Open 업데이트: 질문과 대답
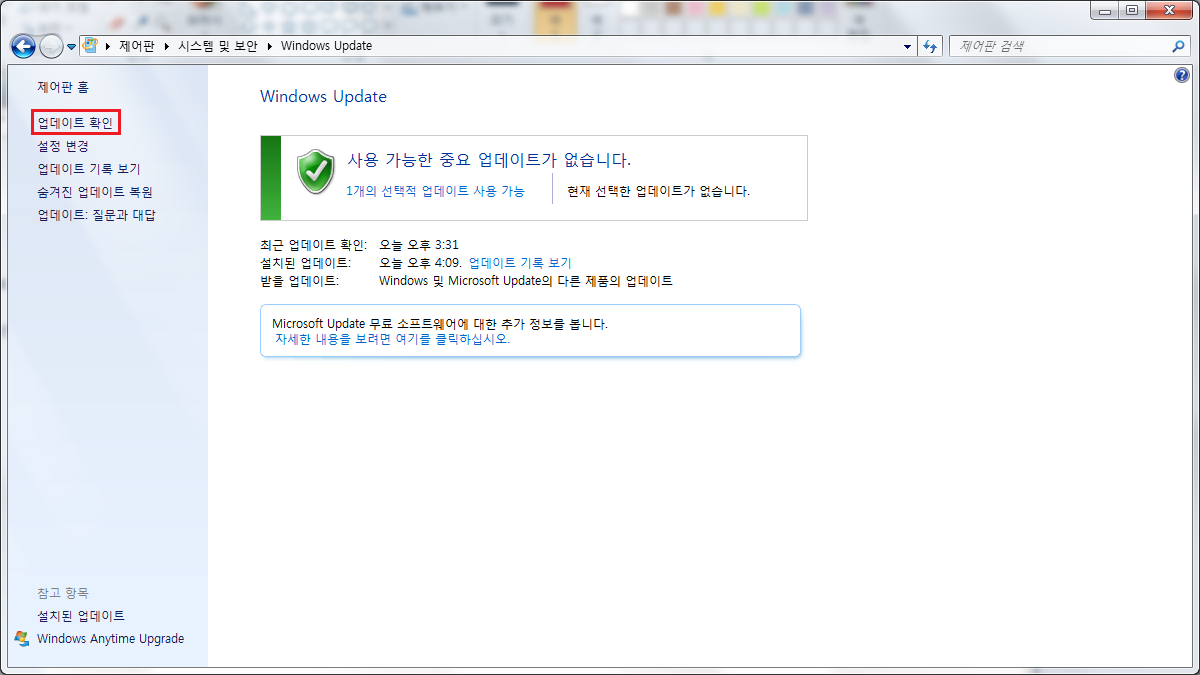 [97, 215]
